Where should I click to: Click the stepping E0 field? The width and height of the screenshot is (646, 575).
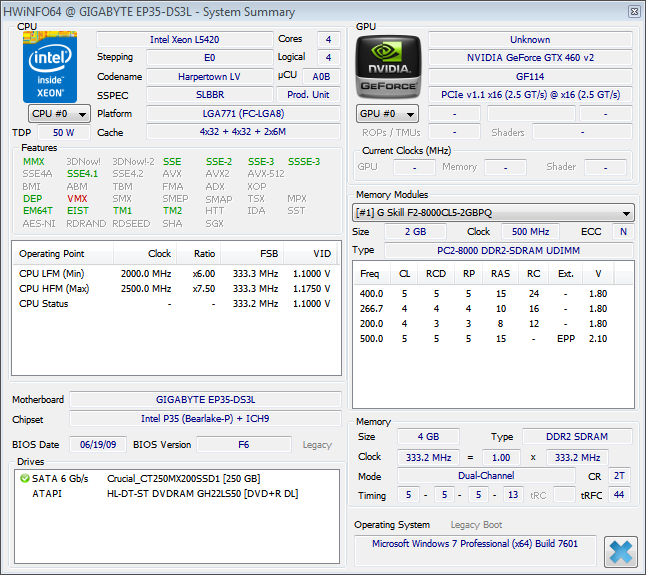[x=210, y=58]
